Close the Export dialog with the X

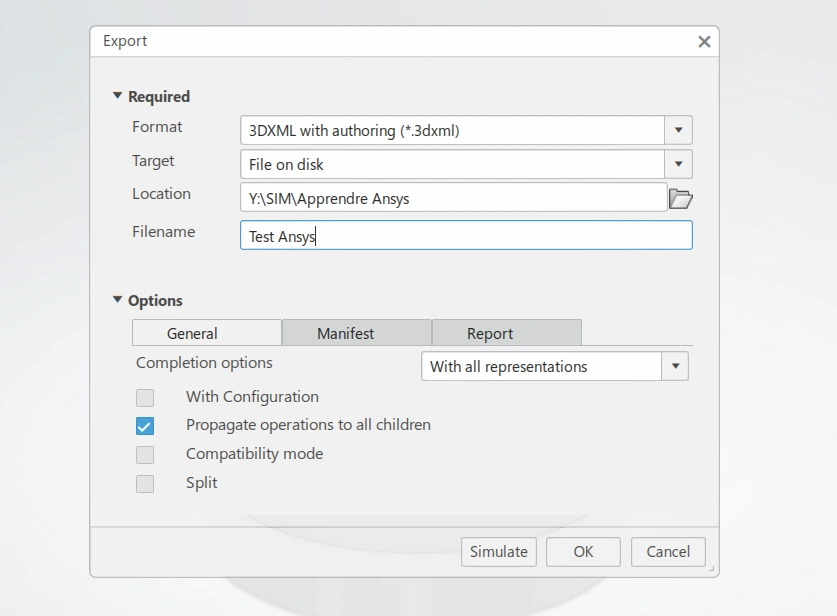tap(704, 42)
